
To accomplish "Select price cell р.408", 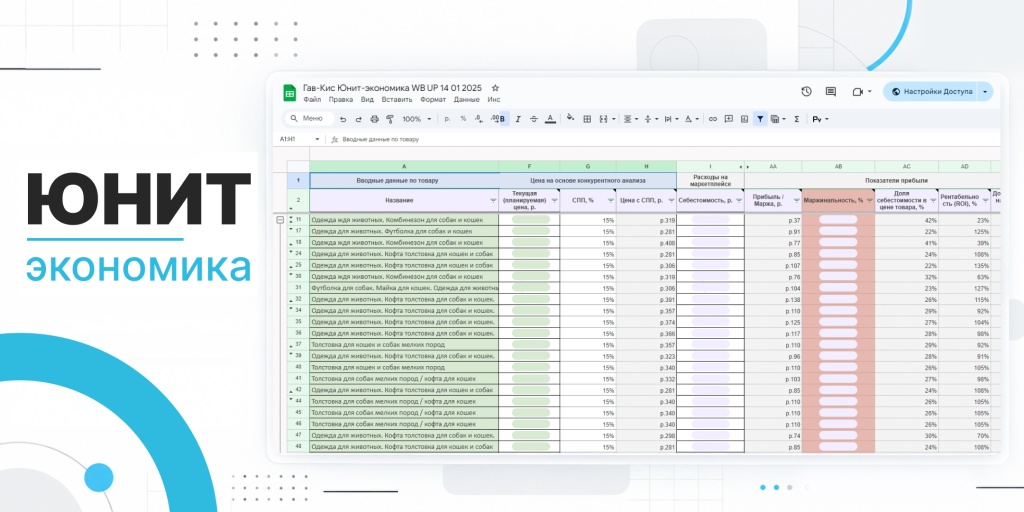I will tap(647, 242).
